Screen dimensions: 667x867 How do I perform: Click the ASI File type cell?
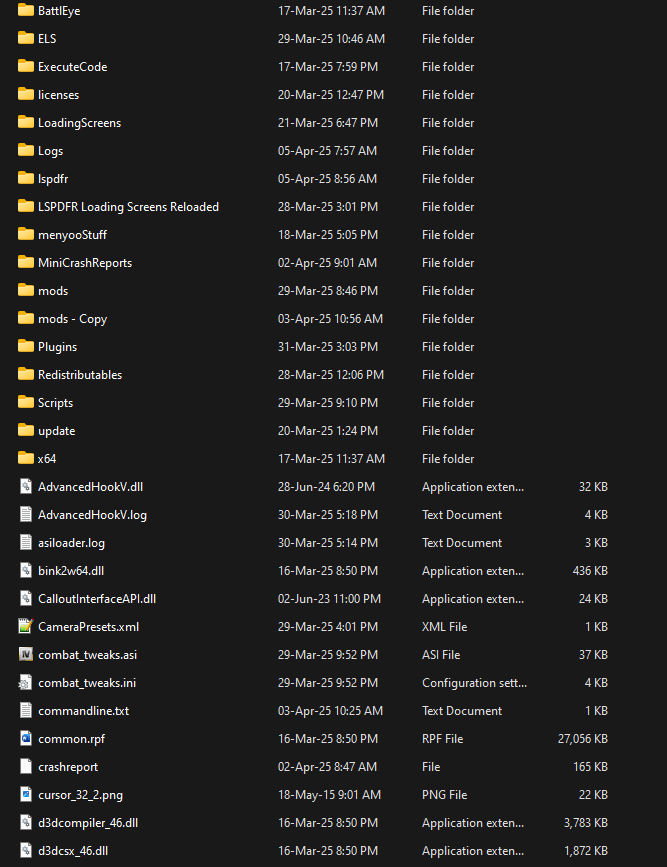[x=441, y=655]
